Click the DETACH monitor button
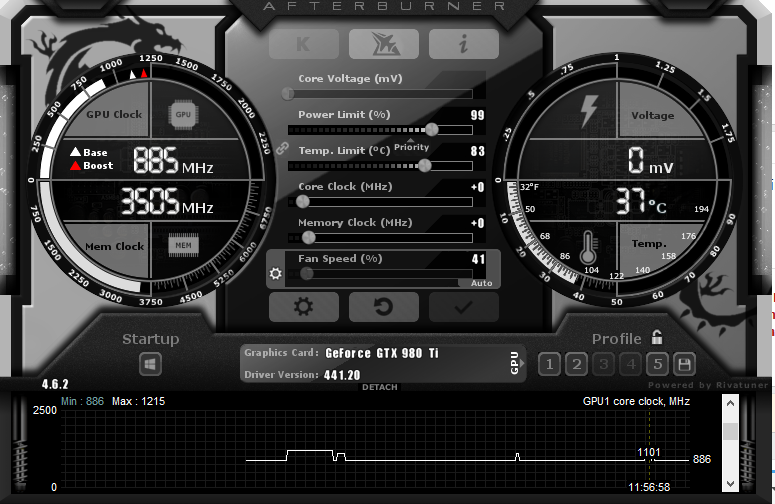This screenshot has height=504, width=775. [380, 387]
